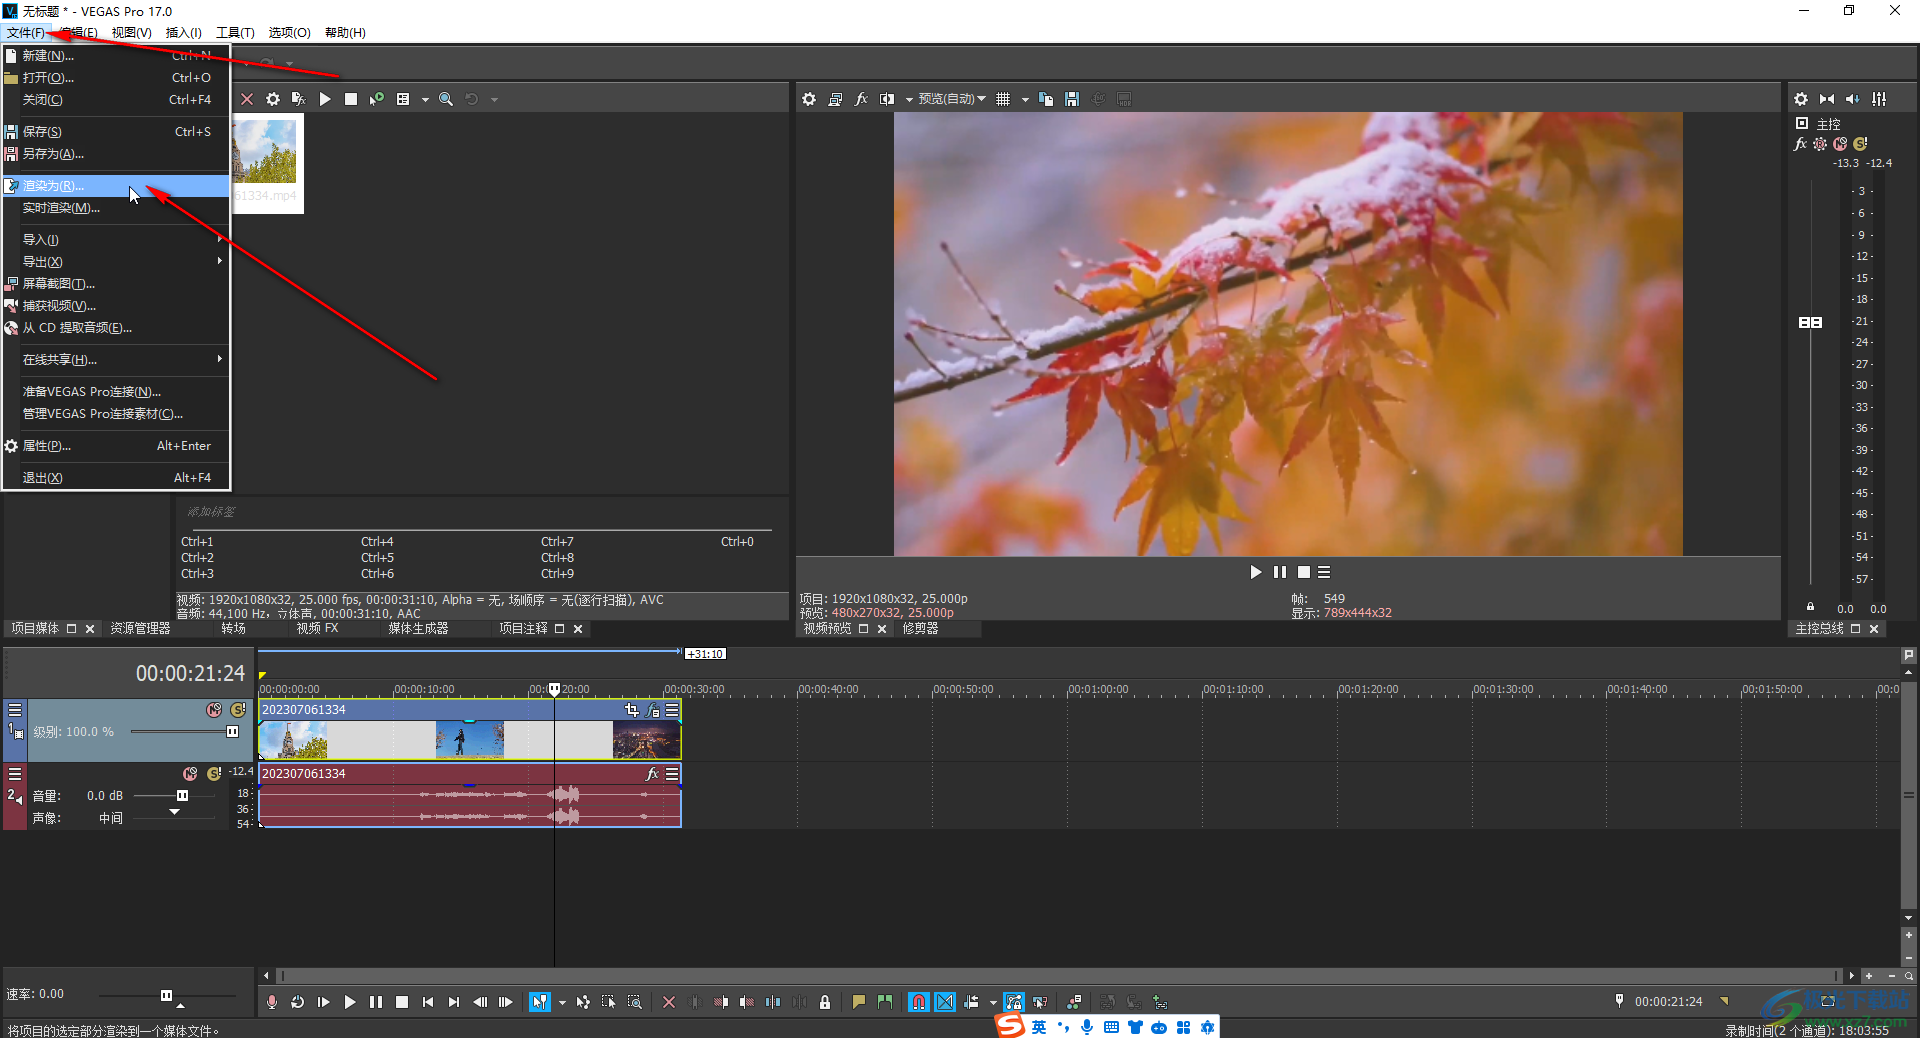Open auto ripple dropdown arrow
This screenshot has height=1038, width=1920.
(x=993, y=1002)
